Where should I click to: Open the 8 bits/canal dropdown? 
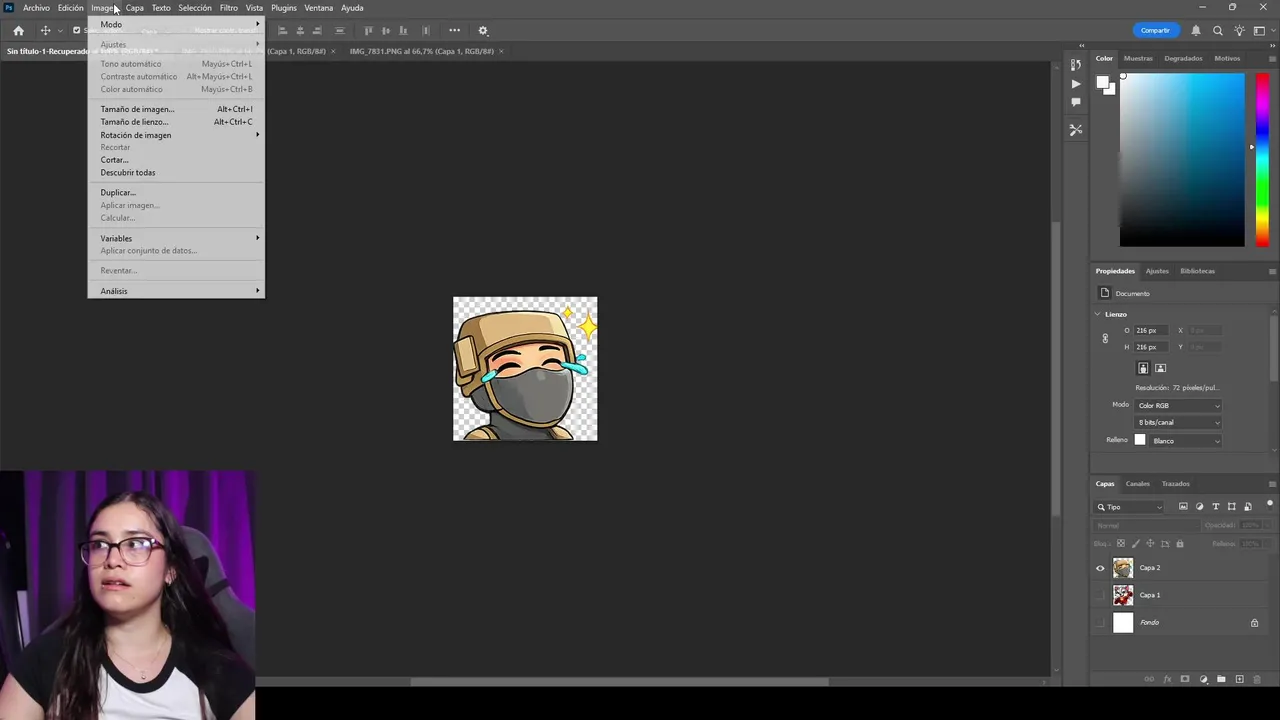(1178, 422)
